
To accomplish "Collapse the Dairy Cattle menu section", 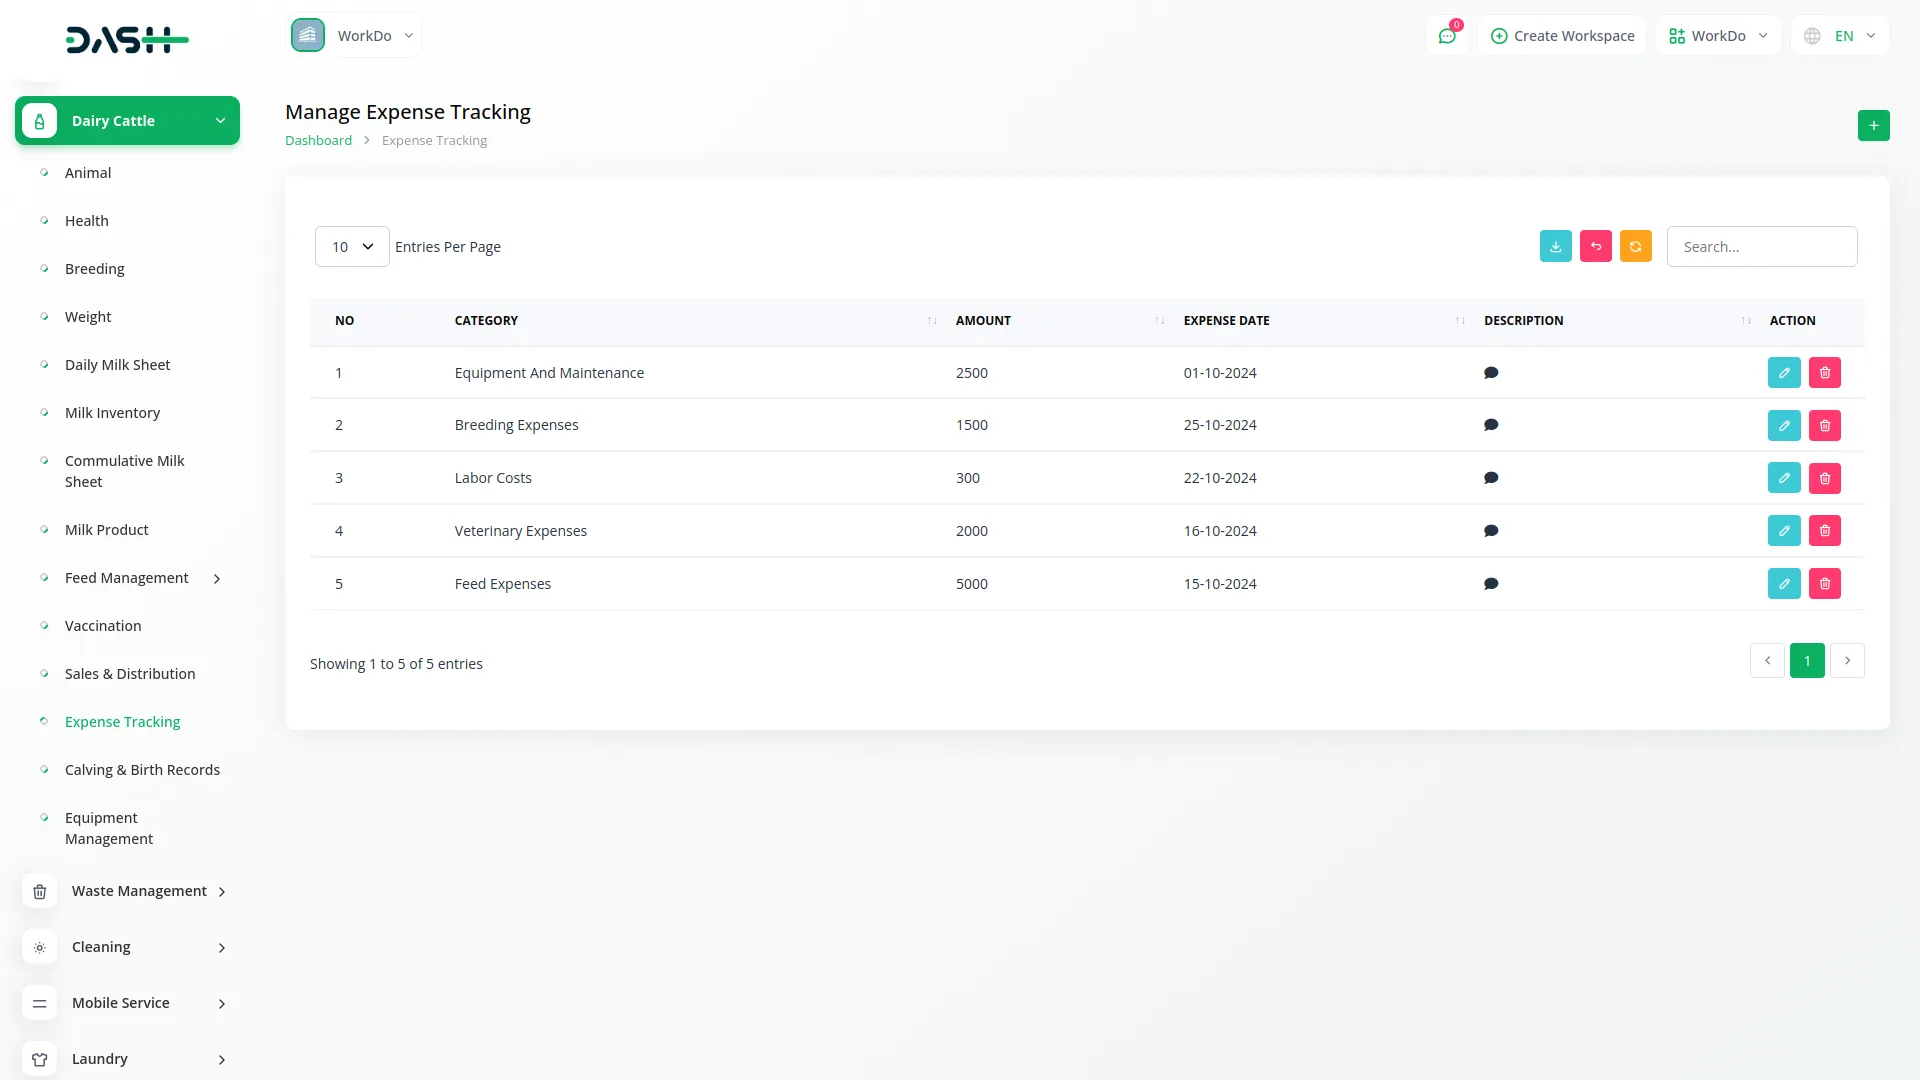I will coord(128,121).
